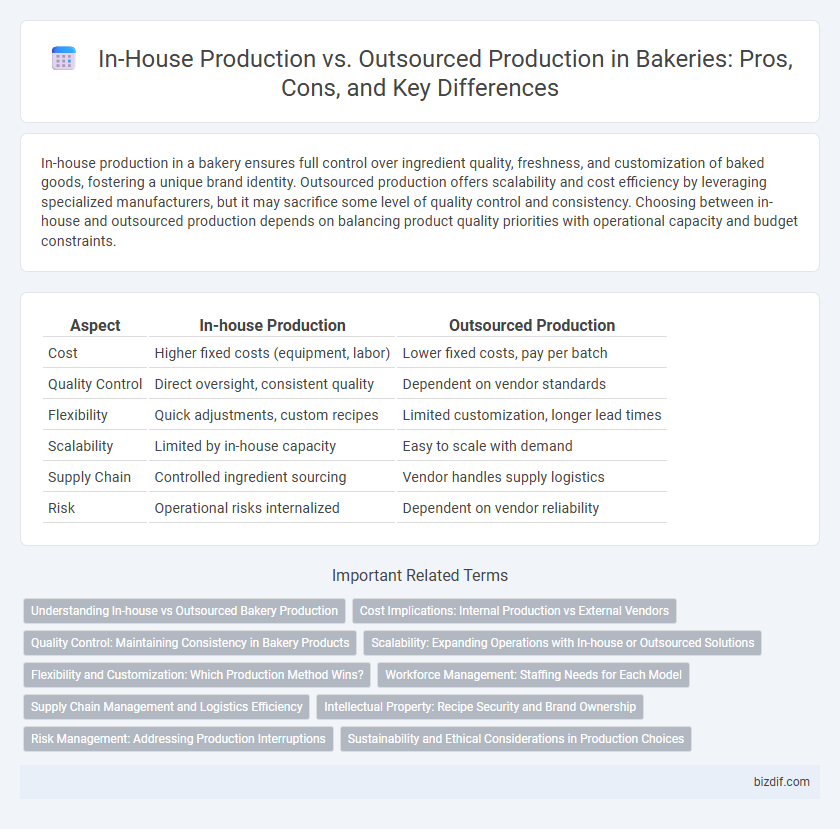Click the 'Important Related Terms' heading
The height and width of the screenshot is (829, 840).
419,576
